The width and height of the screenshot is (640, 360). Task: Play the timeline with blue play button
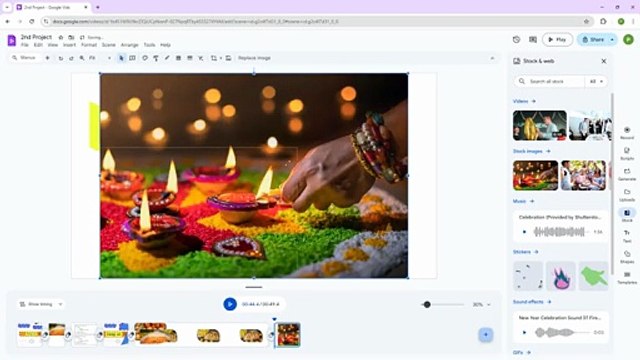(x=230, y=304)
